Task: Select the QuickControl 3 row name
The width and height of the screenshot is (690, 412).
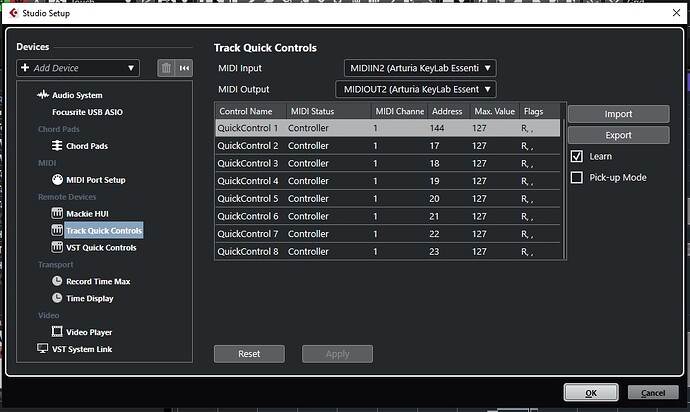Action: tap(248, 163)
